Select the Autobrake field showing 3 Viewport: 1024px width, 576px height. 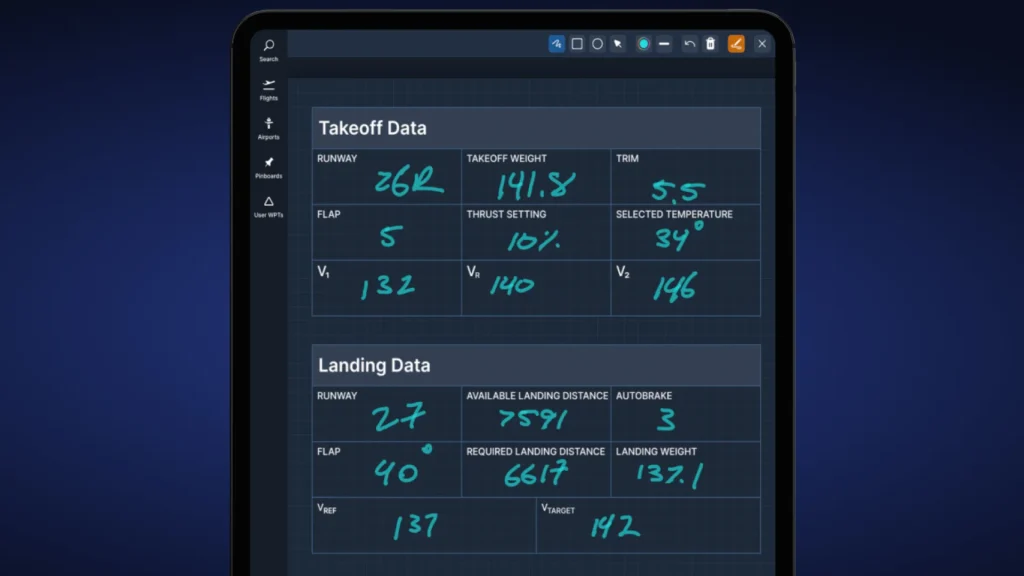click(685, 415)
